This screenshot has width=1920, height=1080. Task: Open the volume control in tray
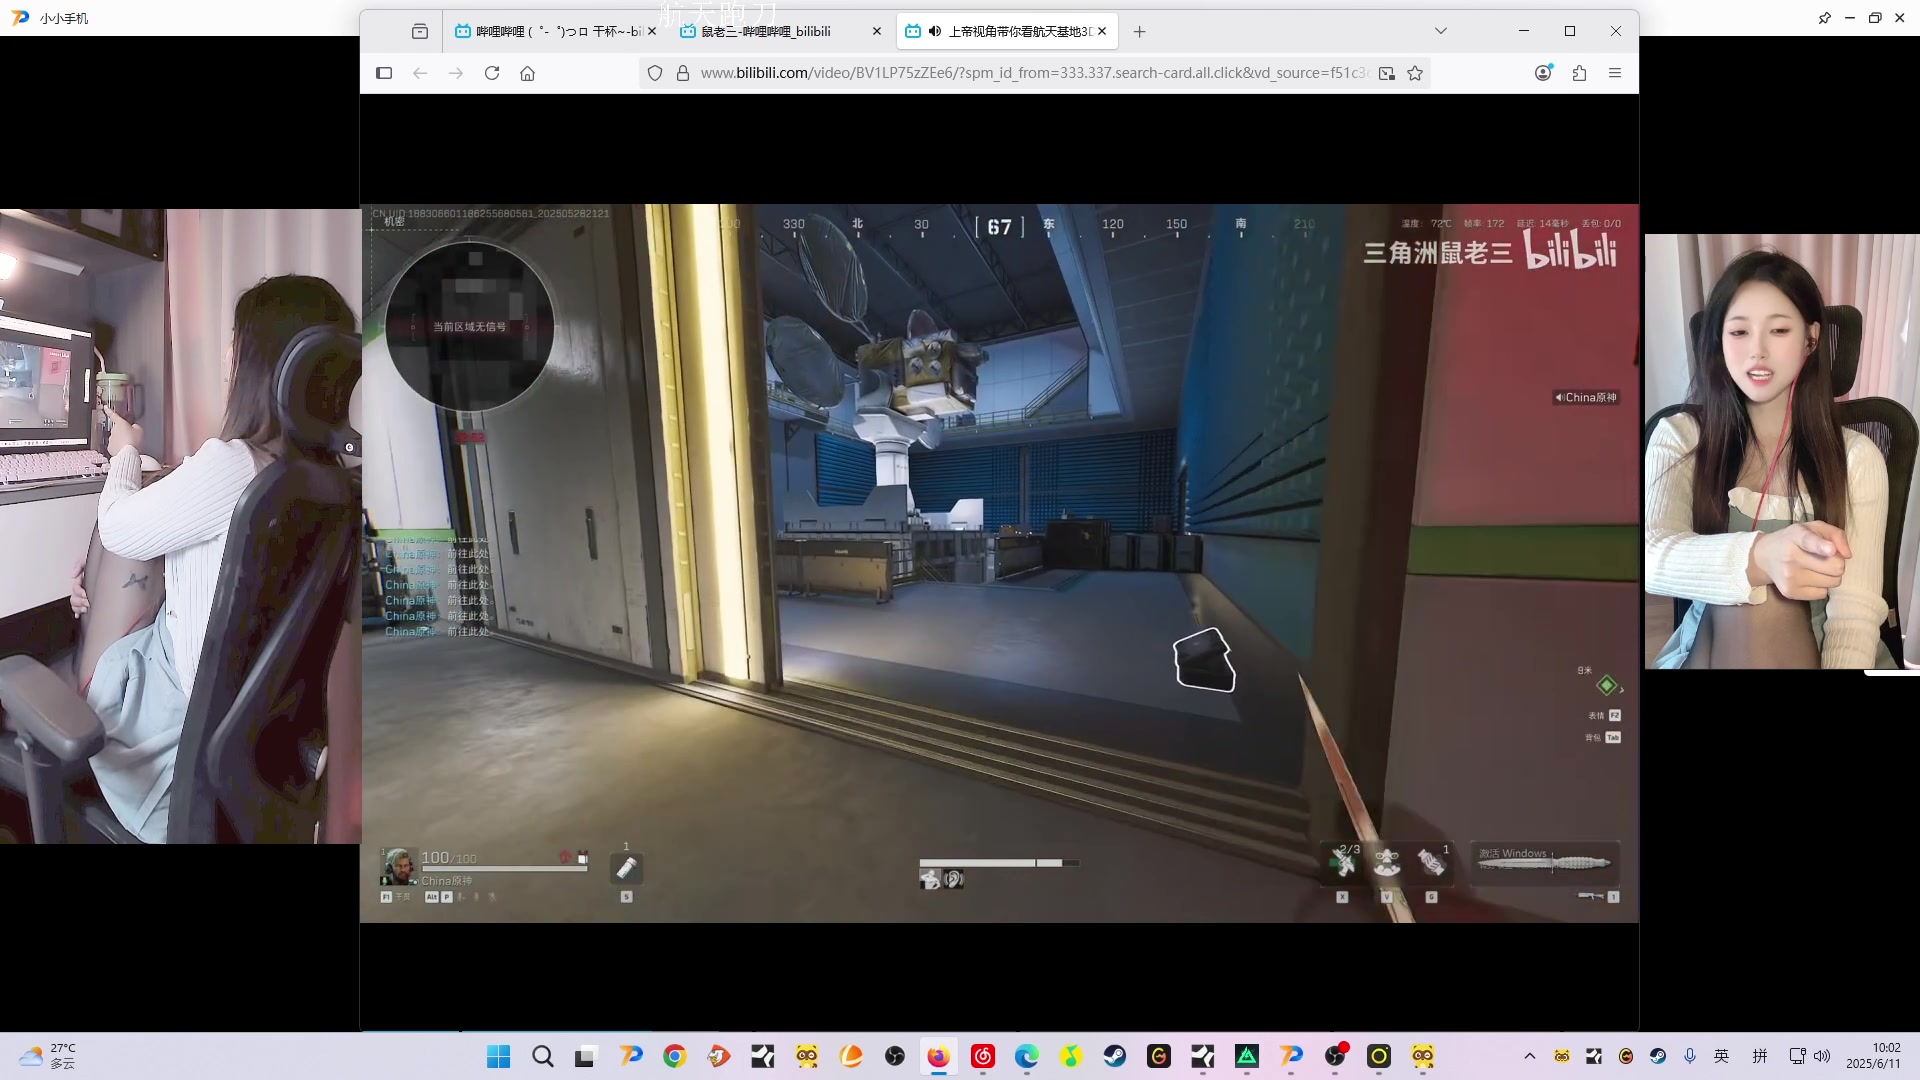click(x=1822, y=1056)
